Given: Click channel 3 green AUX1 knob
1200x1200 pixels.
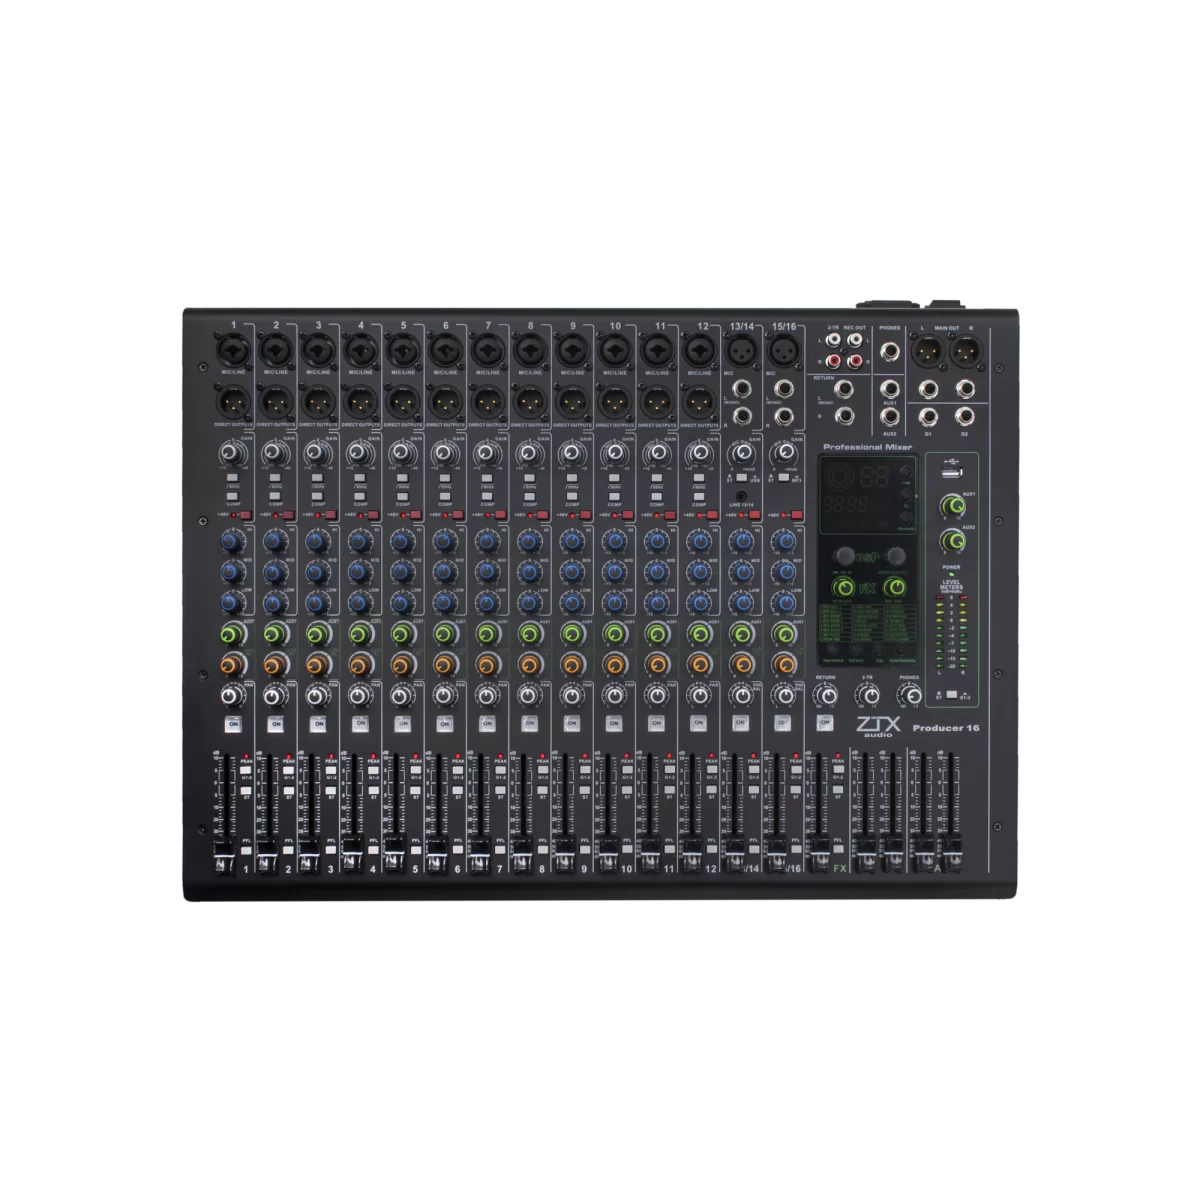Looking at the screenshot, I should point(315,634).
